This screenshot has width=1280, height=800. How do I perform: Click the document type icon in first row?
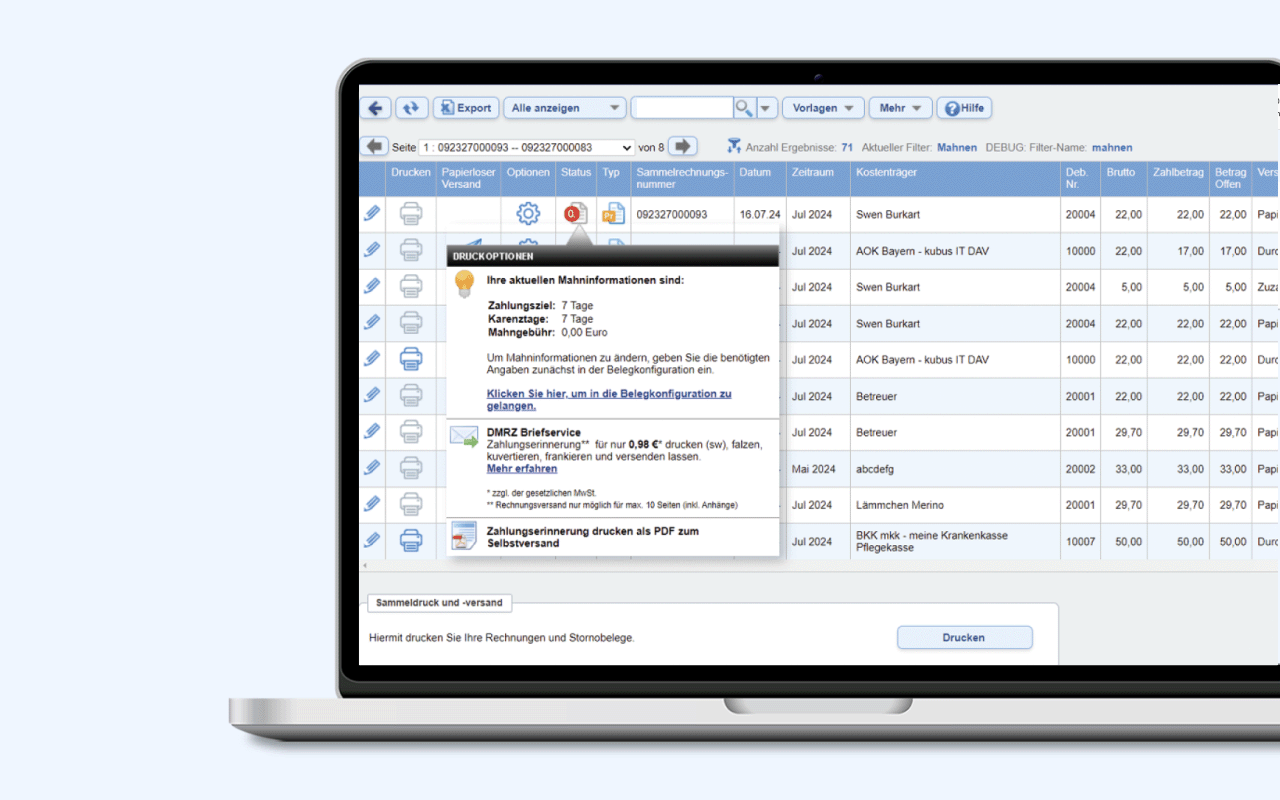point(612,214)
